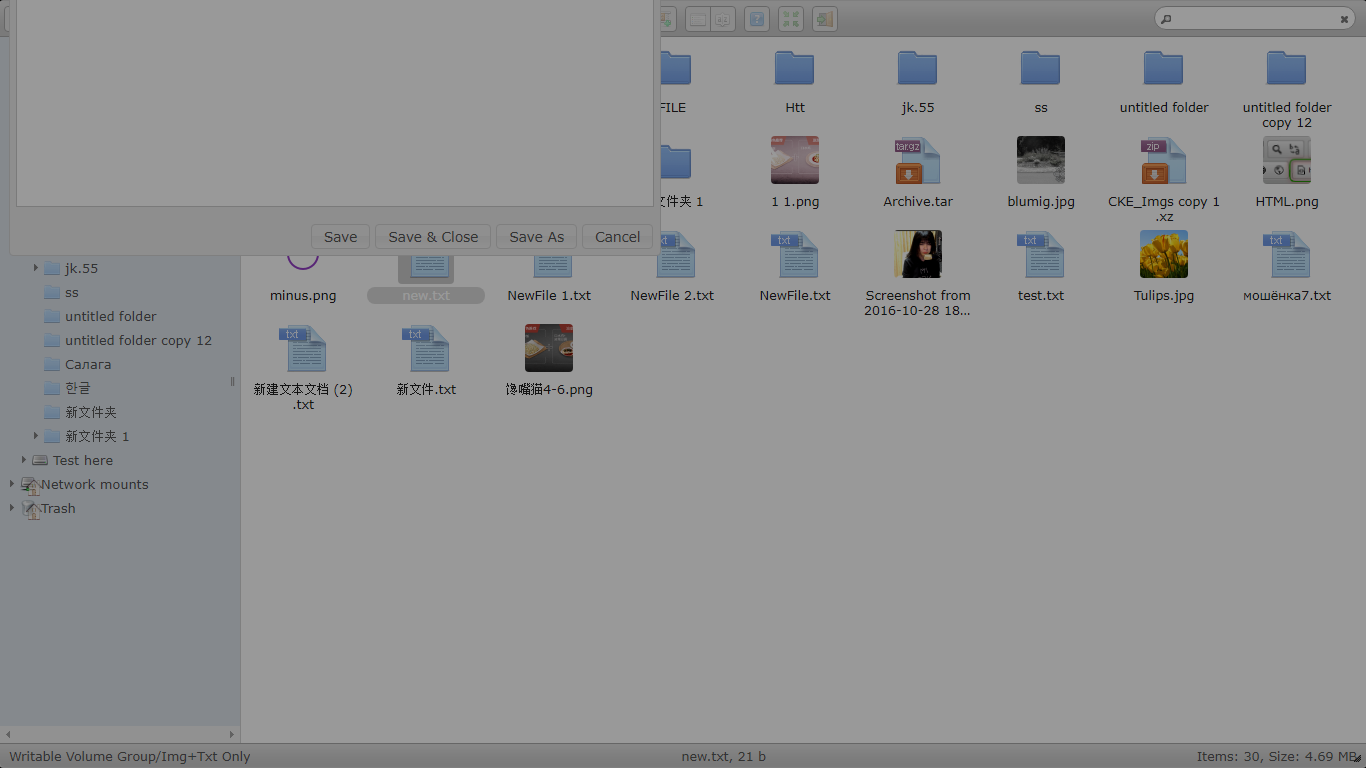The width and height of the screenshot is (1366, 768).
Task: Select the Screenshot from 2016-10-28 thumbnail
Action: pyautogui.click(x=917, y=254)
